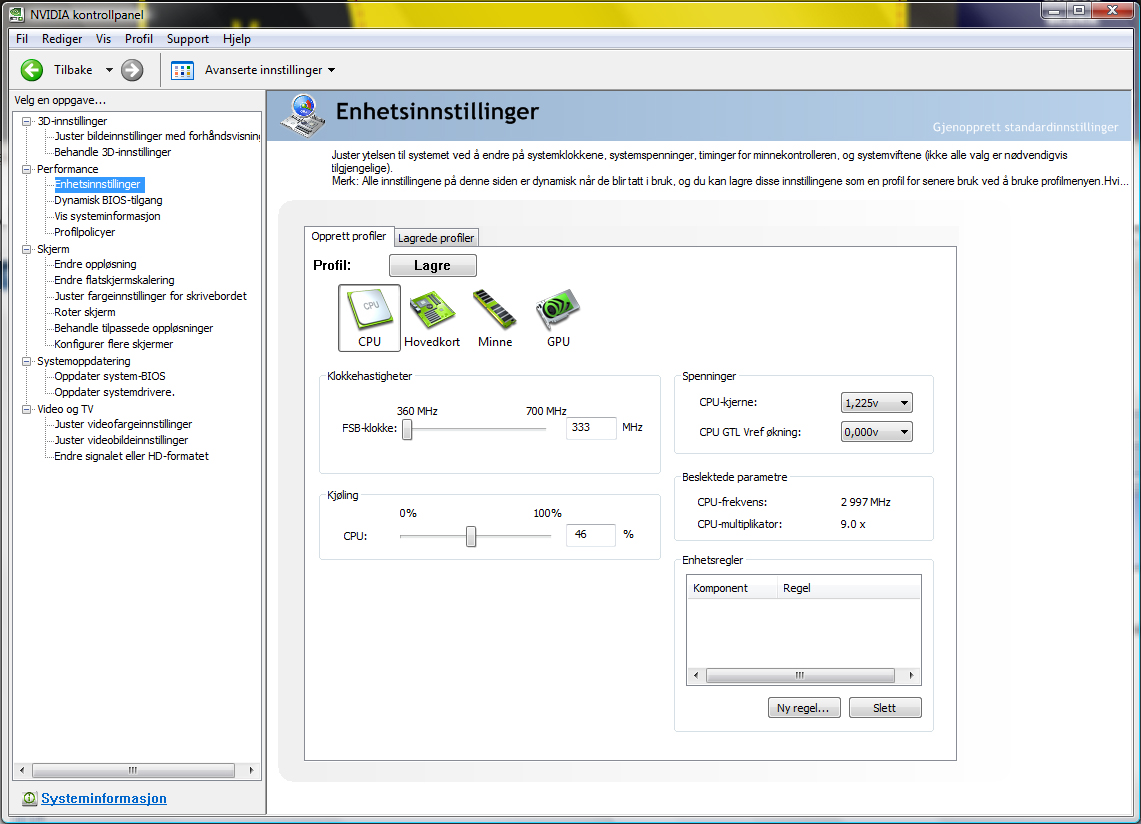This screenshot has width=1141, height=824.
Task: Click the FSB-klokke slider handle
Action: point(408,429)
